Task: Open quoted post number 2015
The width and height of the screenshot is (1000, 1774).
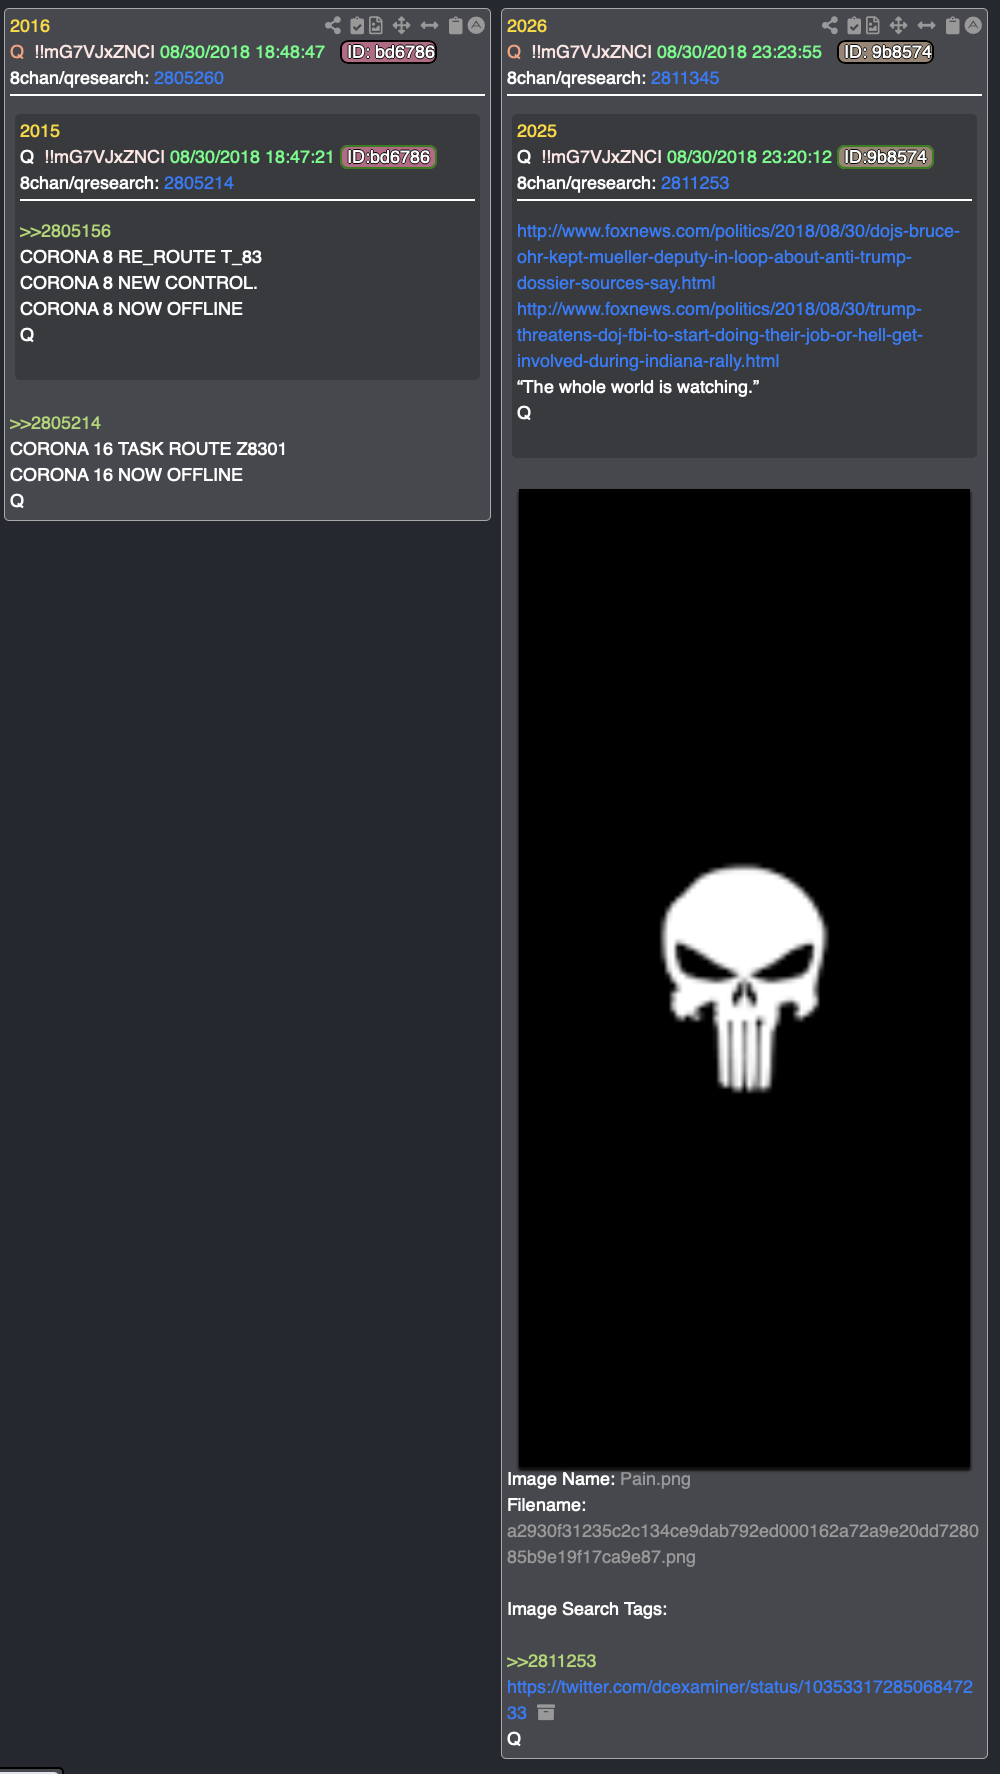Action: pyautogui.click(x=40, y=131)
